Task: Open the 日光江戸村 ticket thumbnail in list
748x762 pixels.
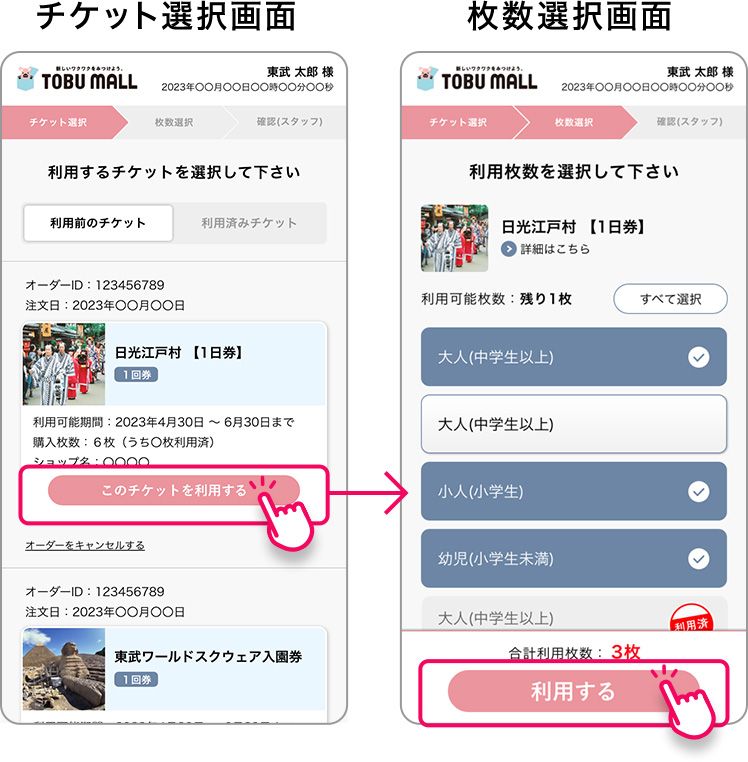Action: pyautogui.click(x=64, y=364)
